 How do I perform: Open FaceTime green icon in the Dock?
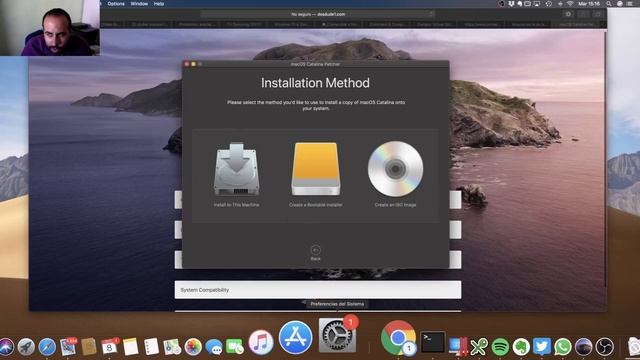(x=235, y=347)
